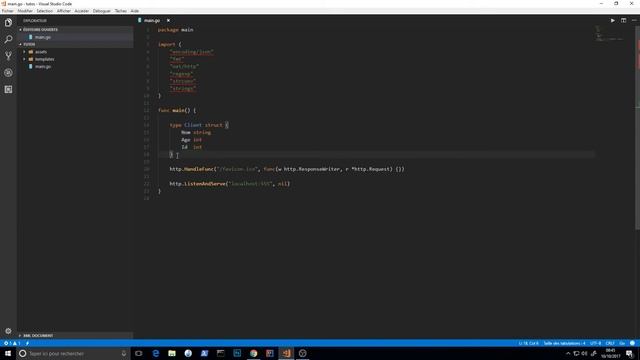Change tab size in status bar
Screen dimensions: 640x360
pos(564,343)
